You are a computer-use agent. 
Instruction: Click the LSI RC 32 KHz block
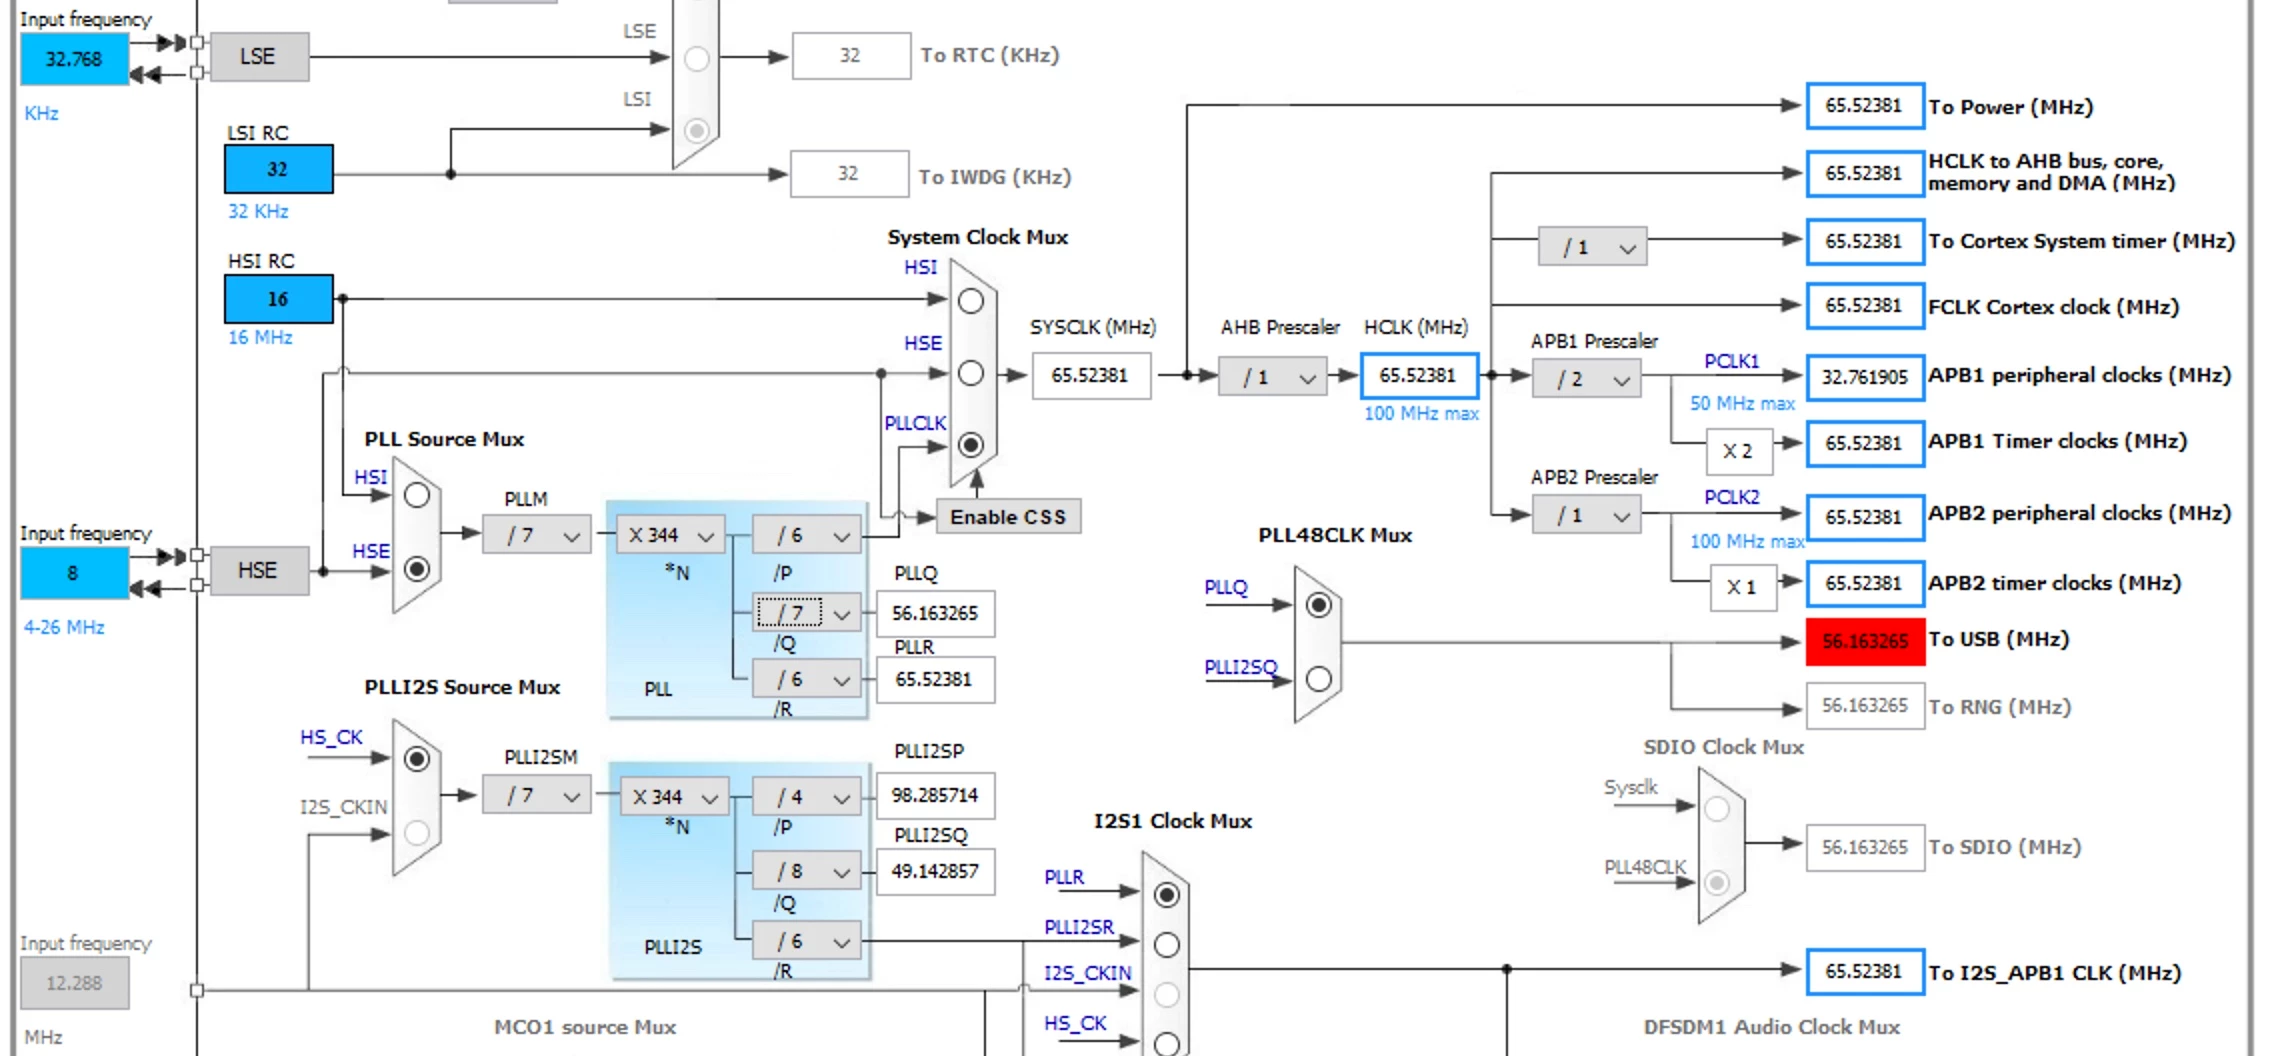[278, 169]
